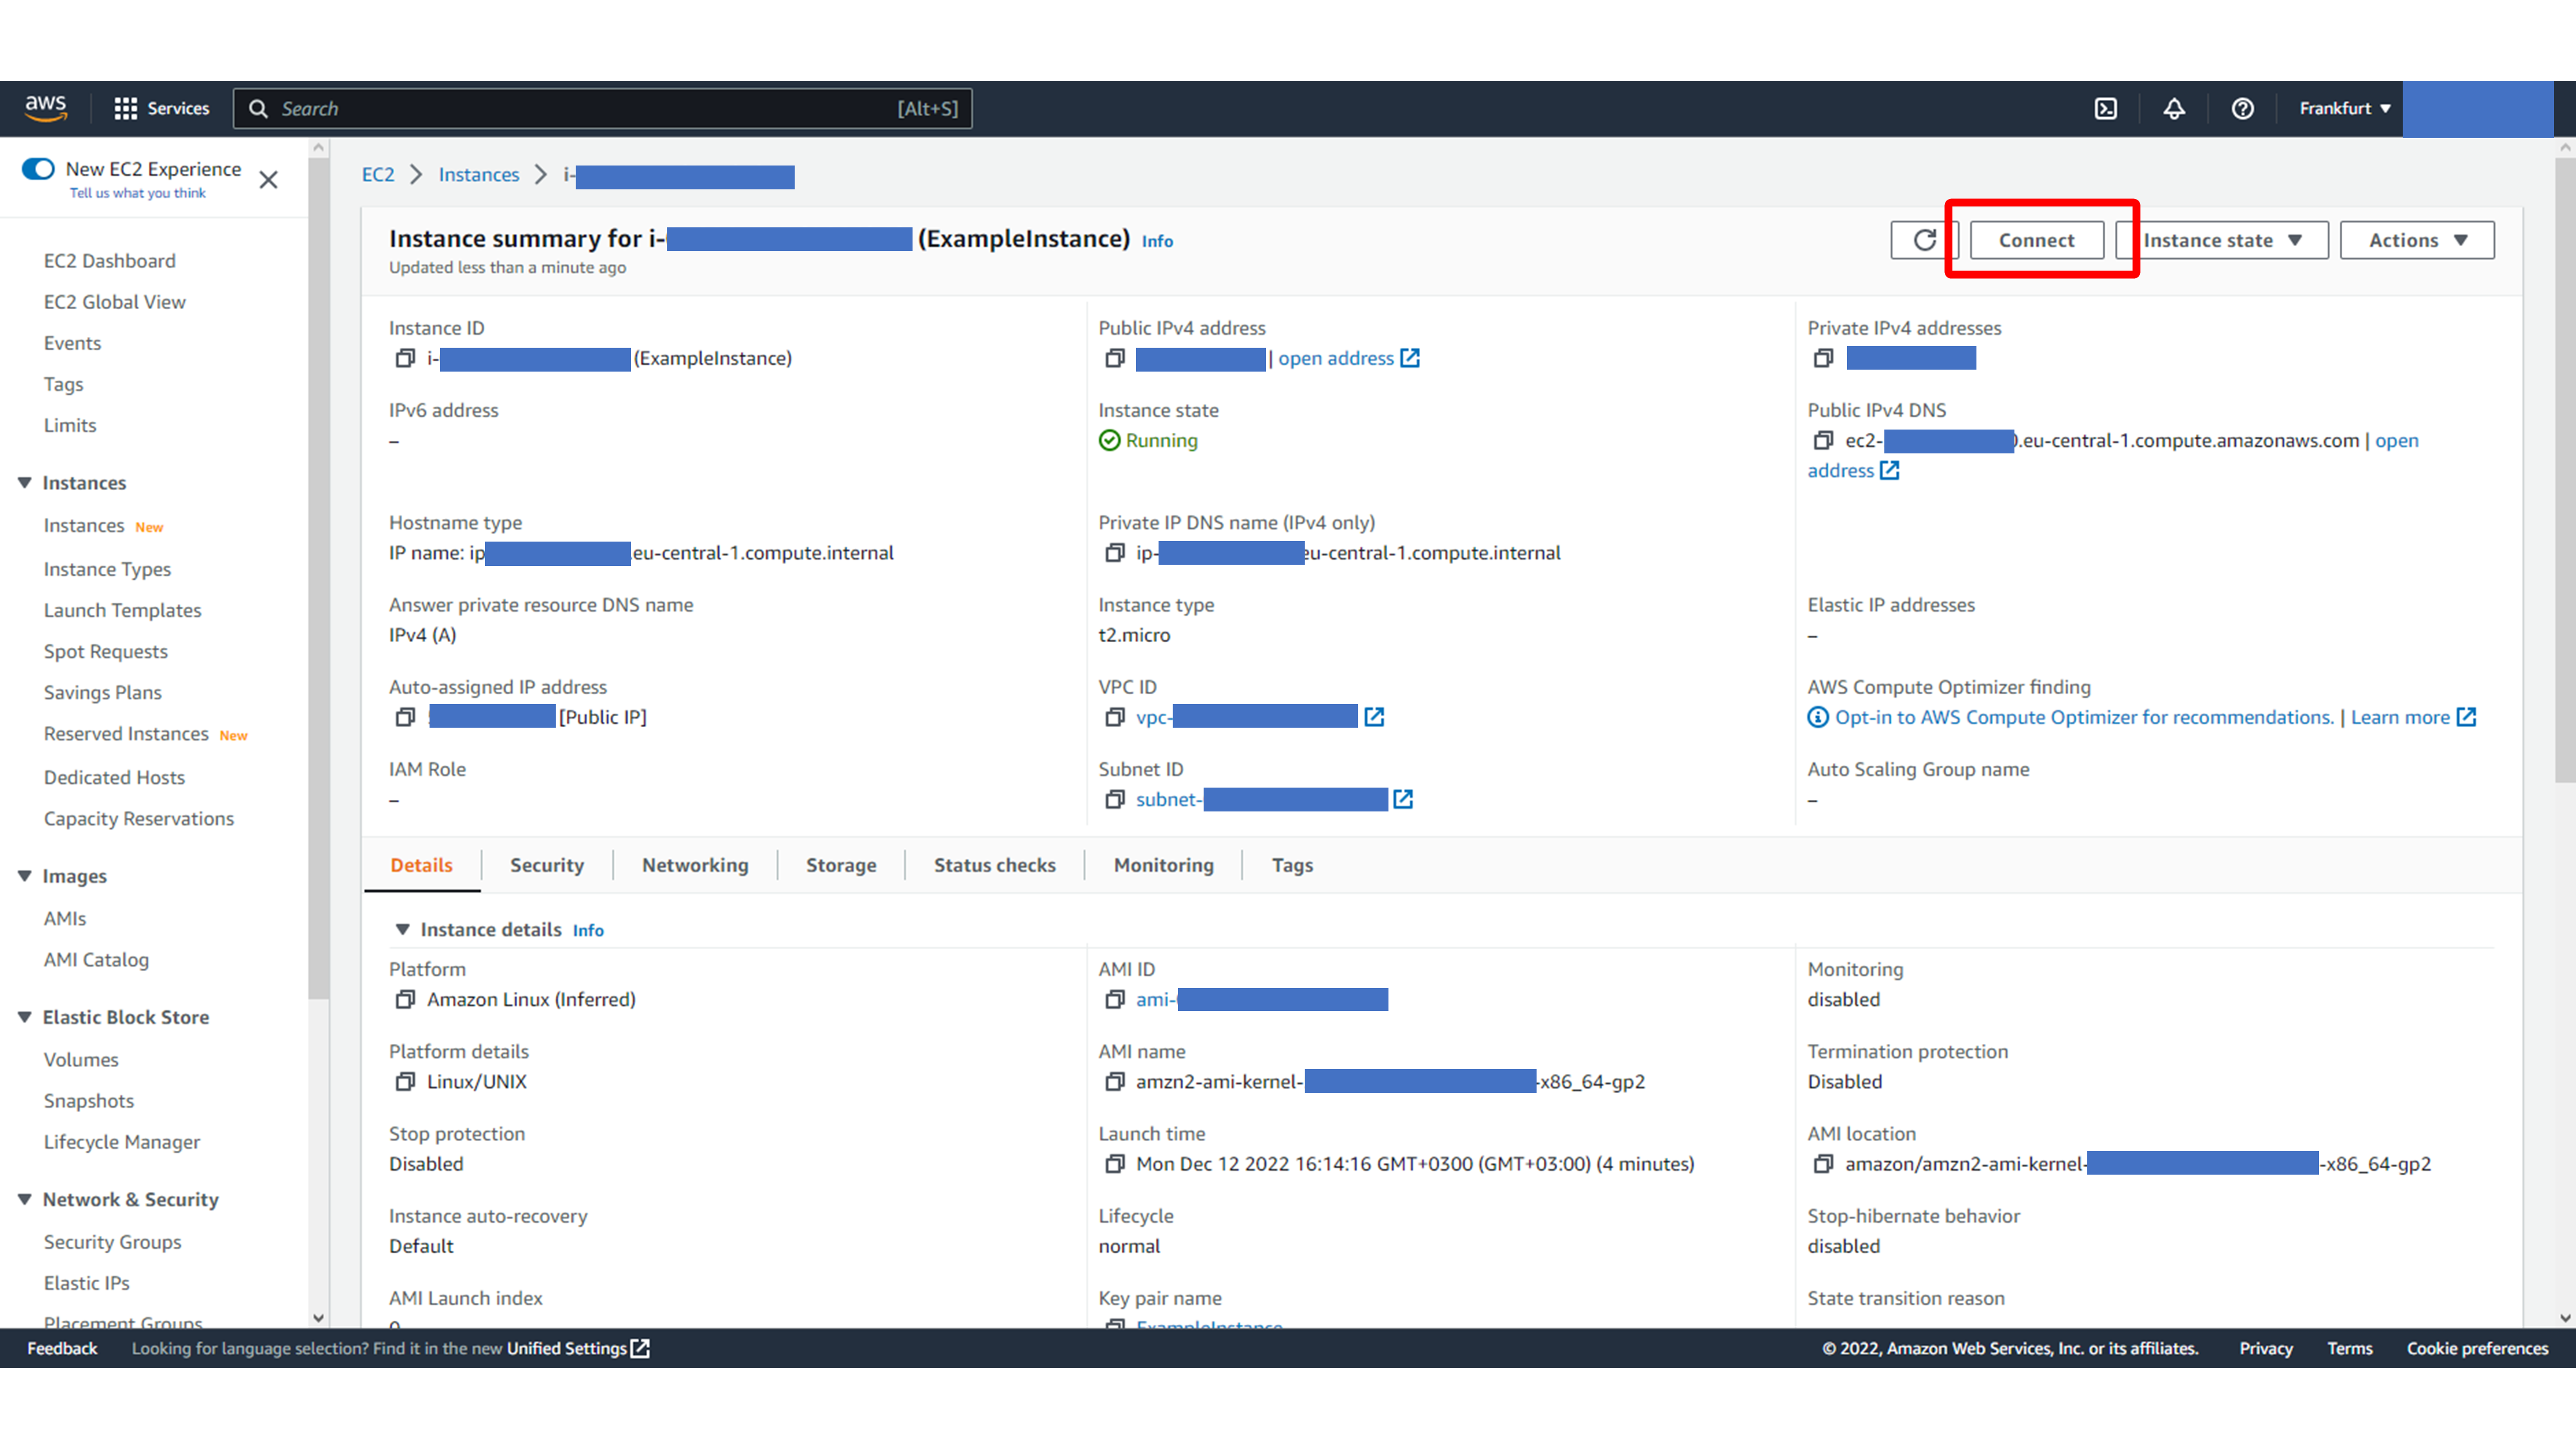Image resolution: width=2576 pixels, height=1449 pixels.
Task: Copy the AMI name
Action: 1115,1081
